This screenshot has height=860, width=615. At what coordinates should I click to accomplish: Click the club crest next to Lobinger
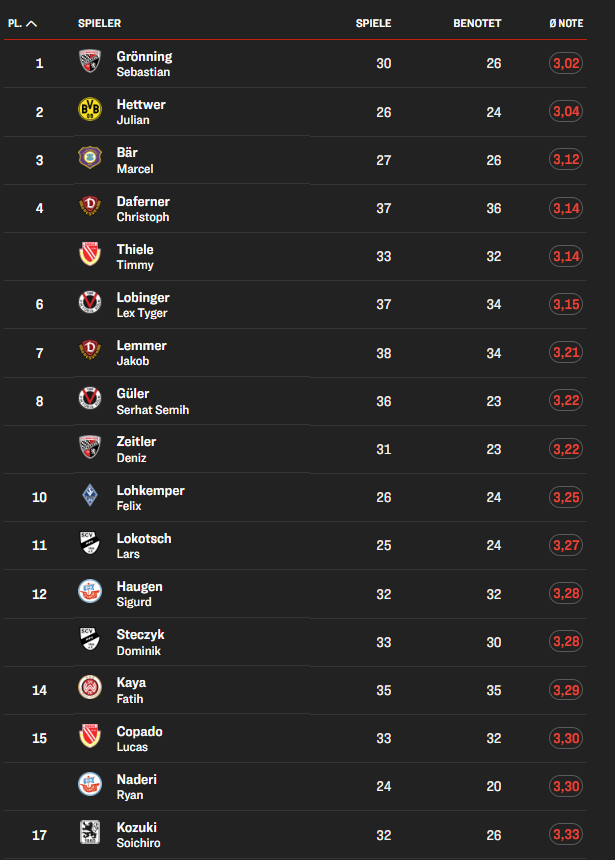90,303
